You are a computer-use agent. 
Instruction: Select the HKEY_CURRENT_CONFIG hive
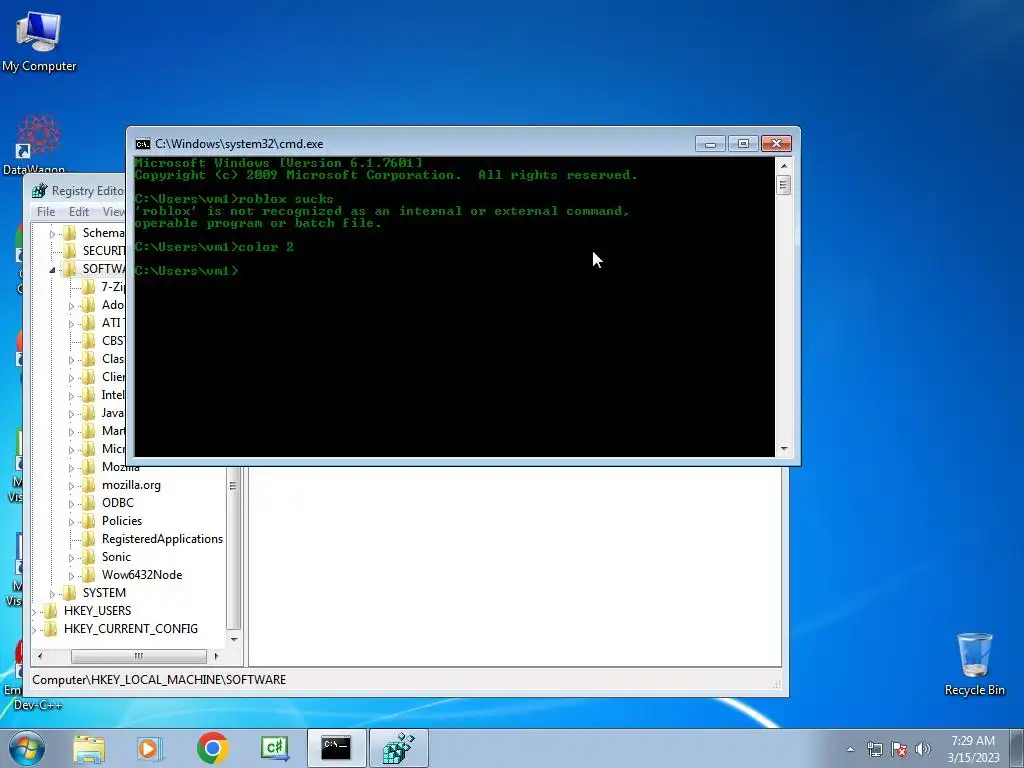tap(131, 629)
